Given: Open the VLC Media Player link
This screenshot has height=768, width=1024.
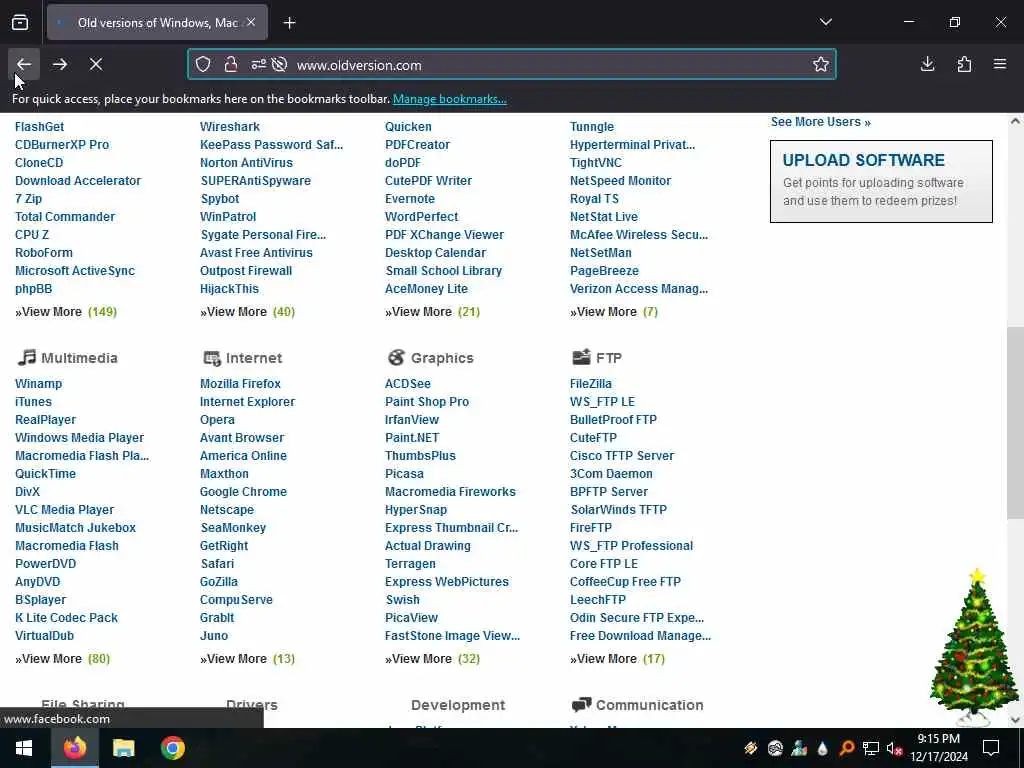Looking at the screenshot, I should tap(65, 510).
